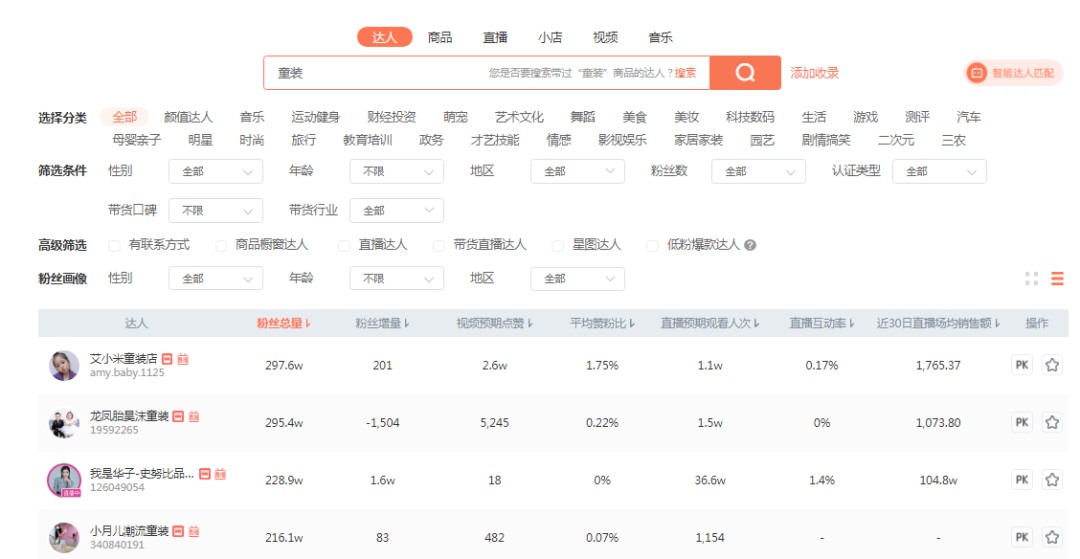Enable the 直播达人 checkbox
The image size is (1080, 559).
click(344, 245)
